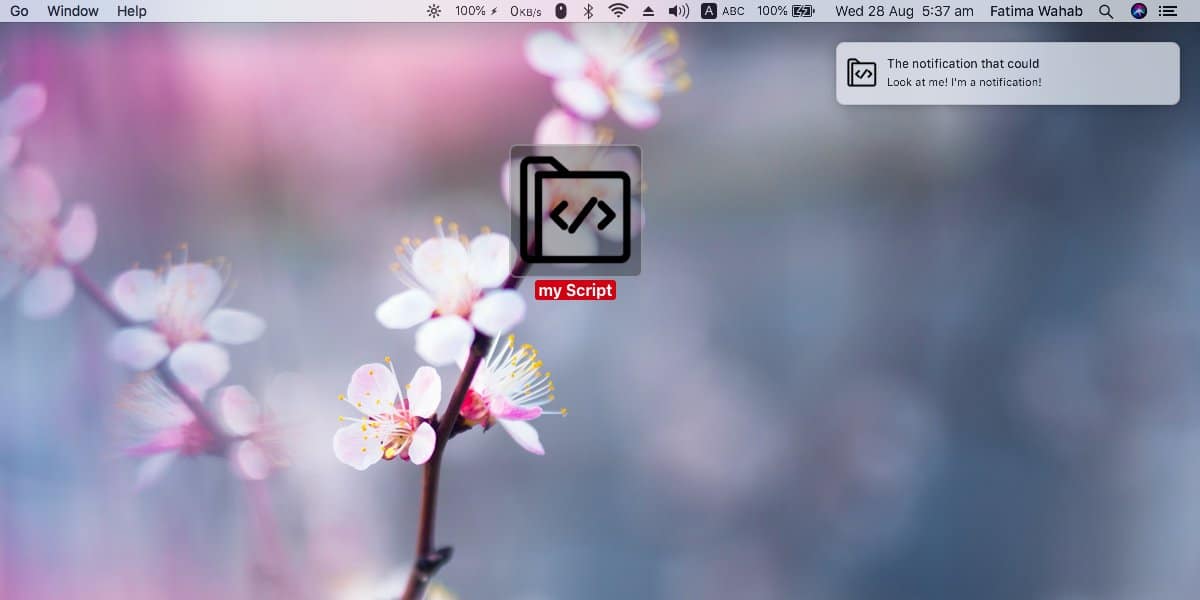The image size is (1200, 600).
Task: Open the Wi-Fi status menu
Action: tap(619, 11)
